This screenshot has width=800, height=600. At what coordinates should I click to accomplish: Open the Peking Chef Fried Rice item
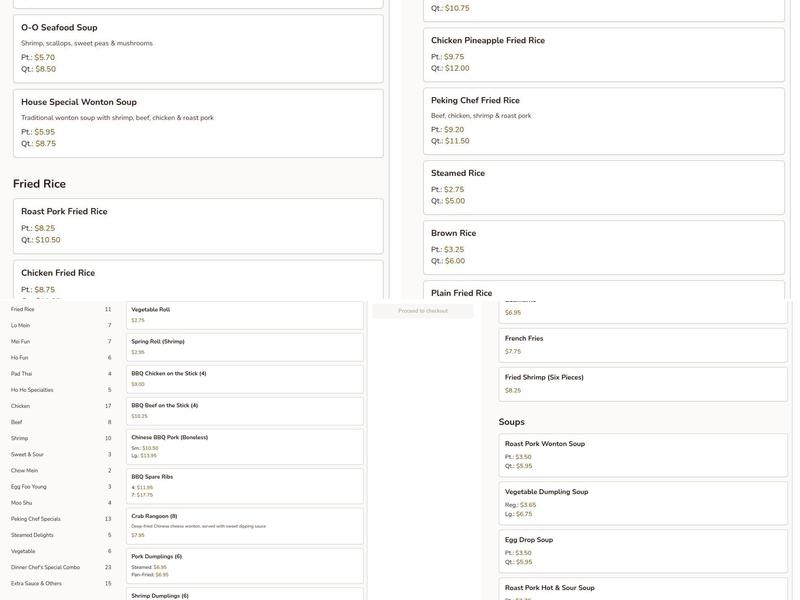pos(604,121)
